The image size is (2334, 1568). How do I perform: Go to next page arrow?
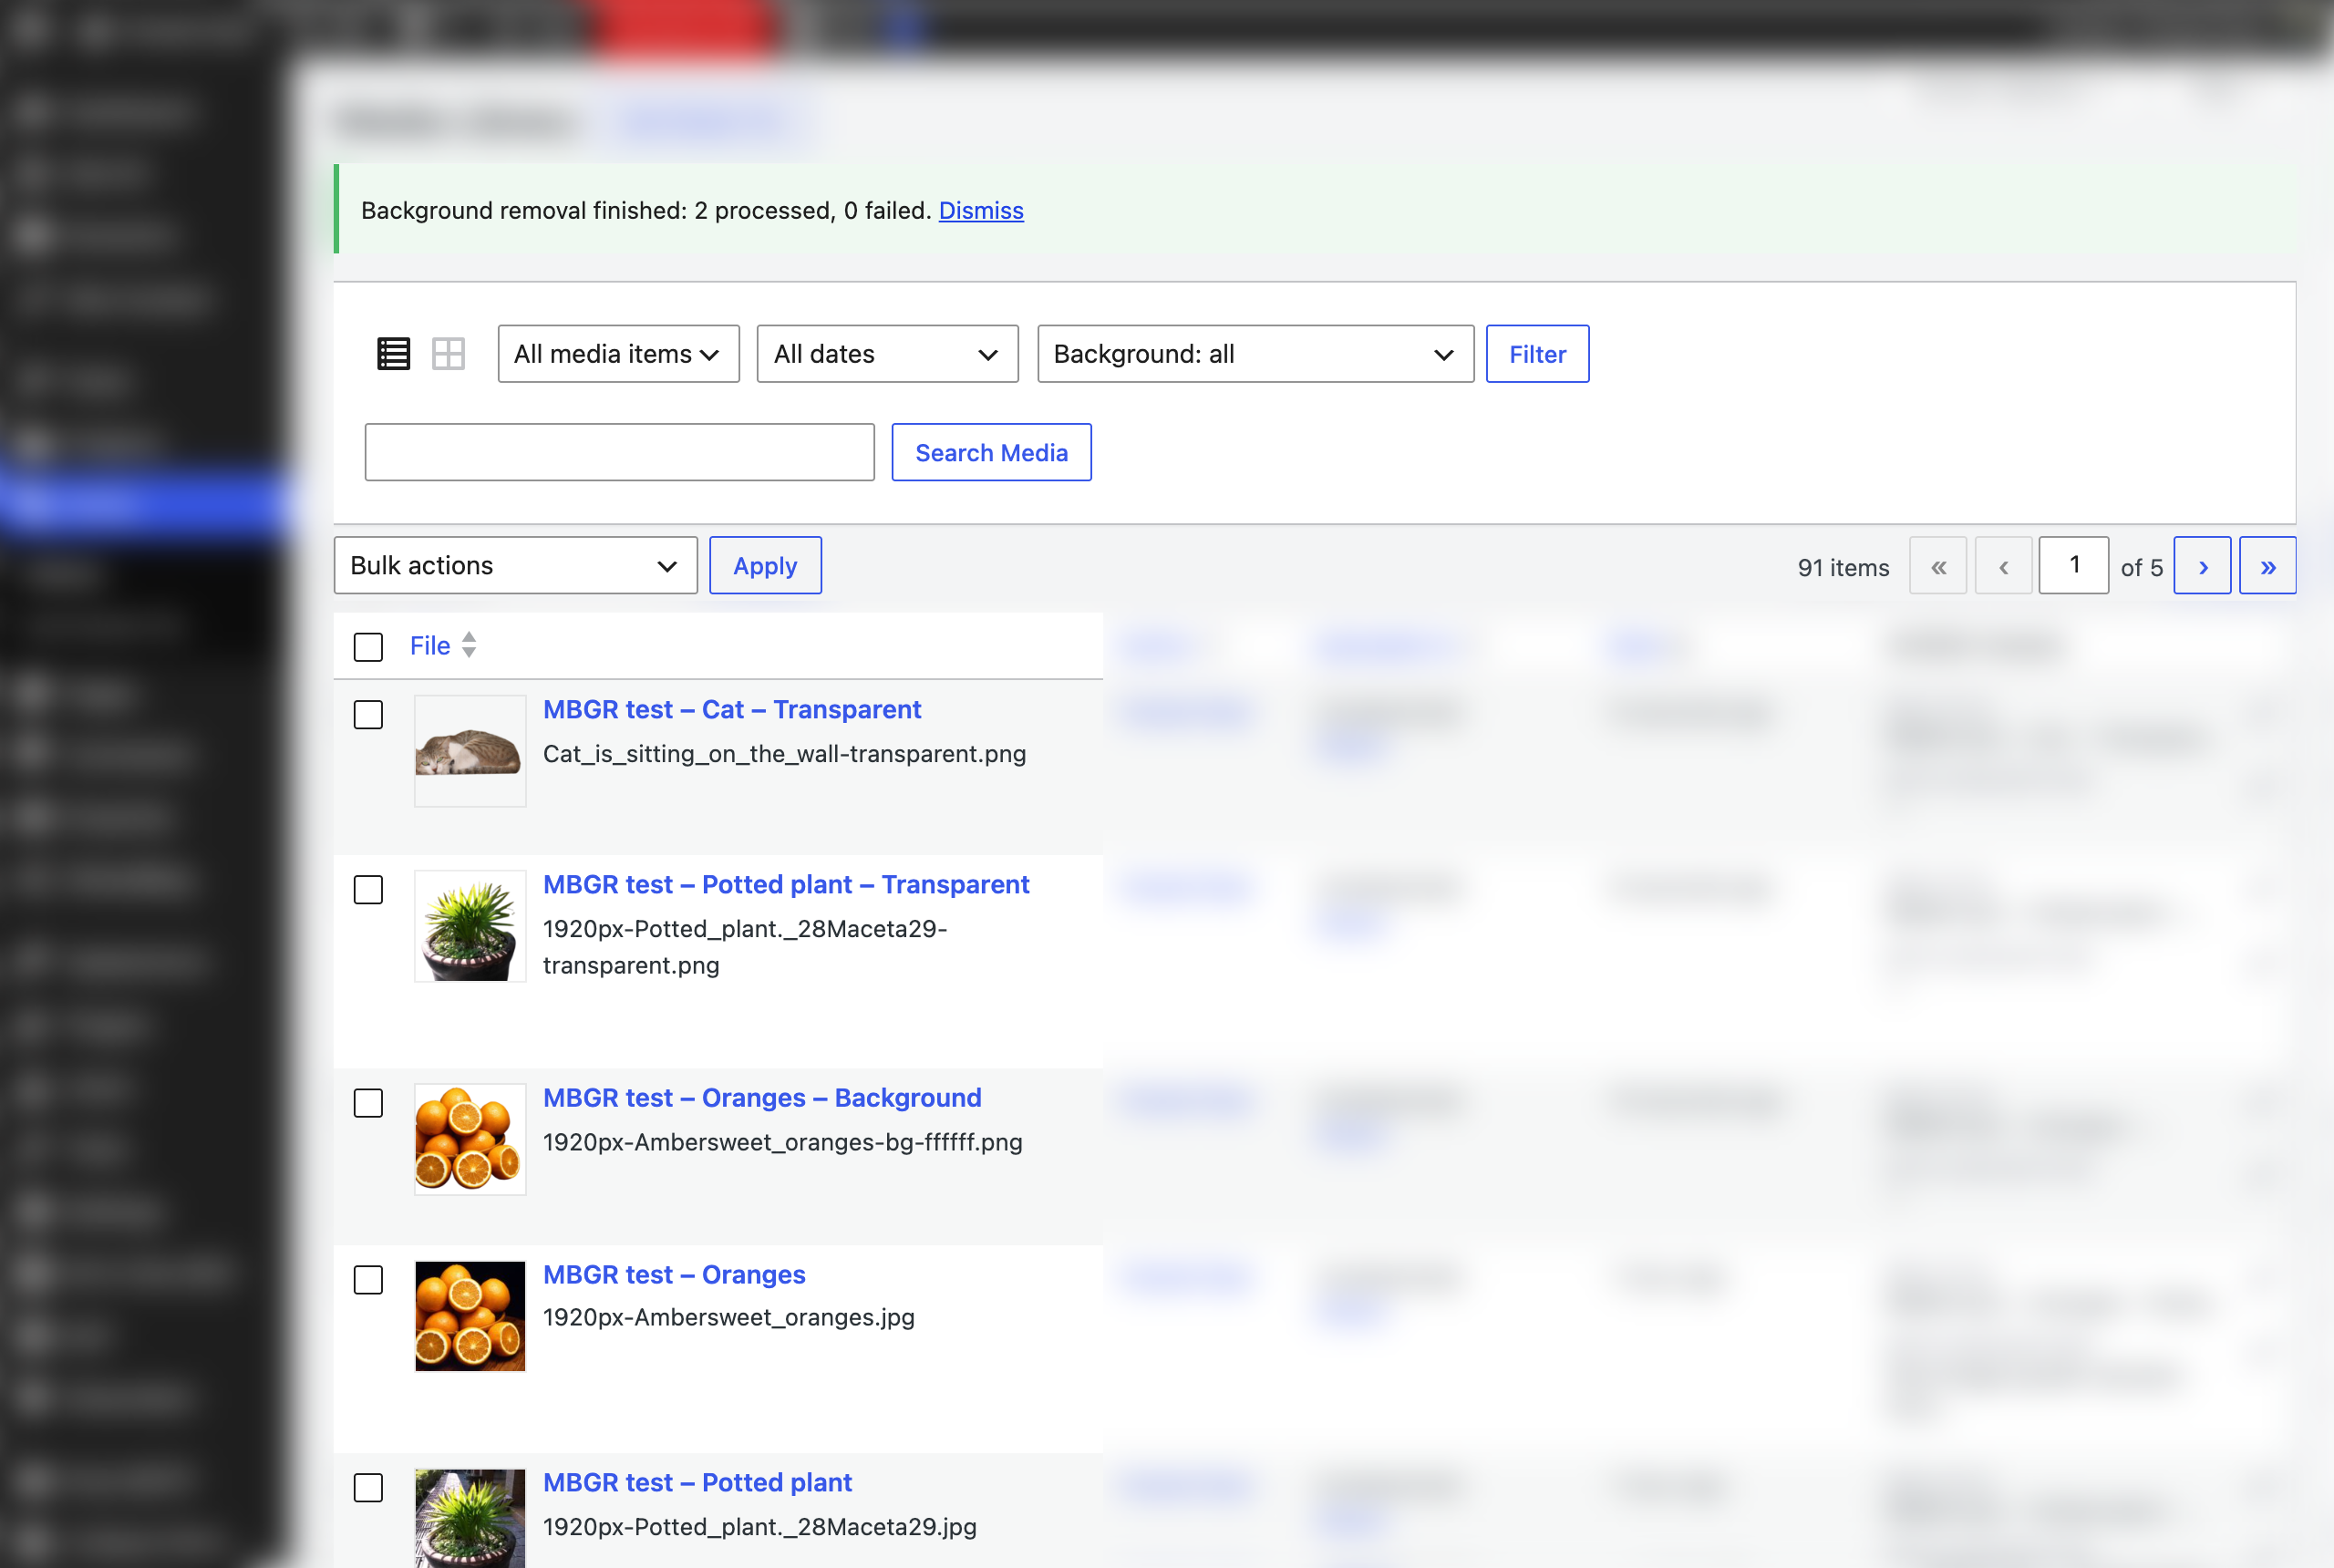pos(2202,566)
